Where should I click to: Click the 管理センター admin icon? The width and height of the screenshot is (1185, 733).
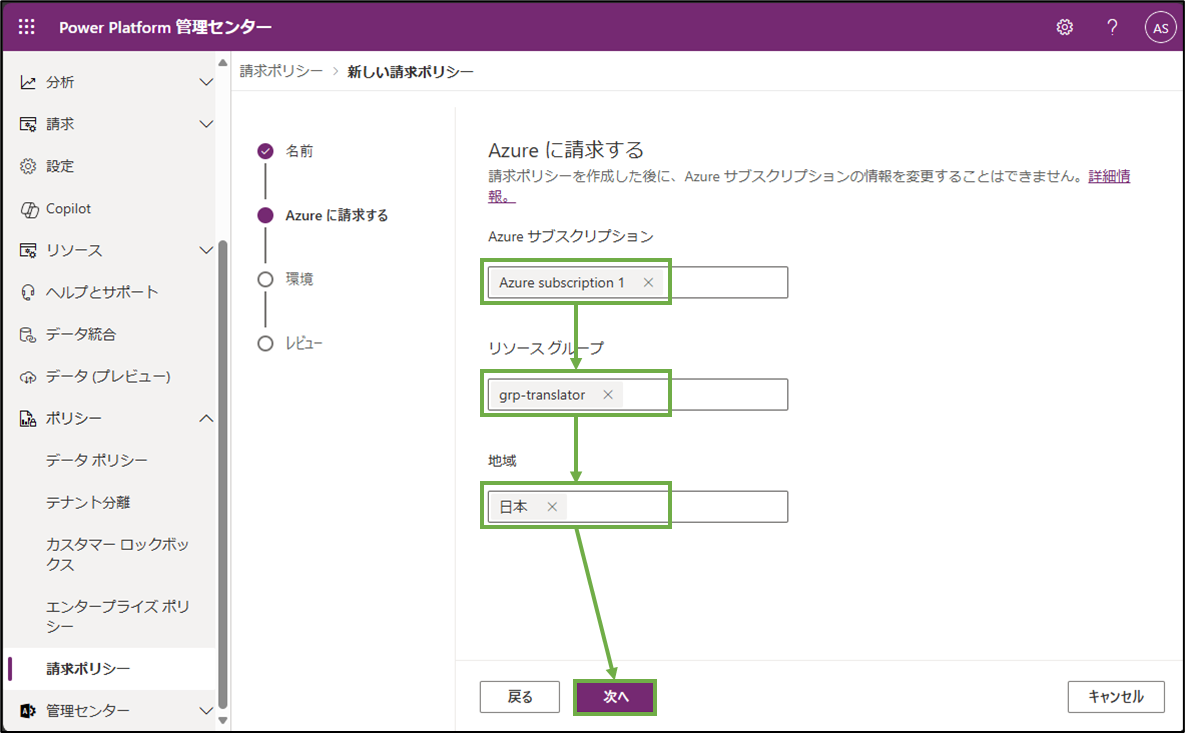pyautogui.click(x=28, y=710)
